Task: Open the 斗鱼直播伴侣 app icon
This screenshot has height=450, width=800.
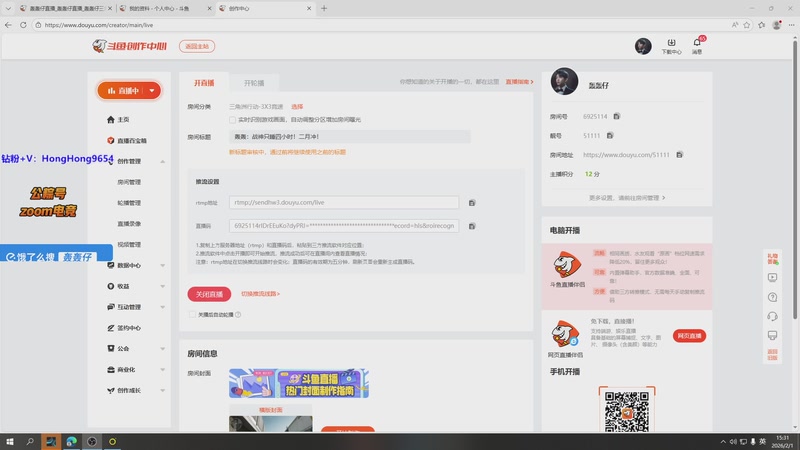Action: (x=569, y=264)
